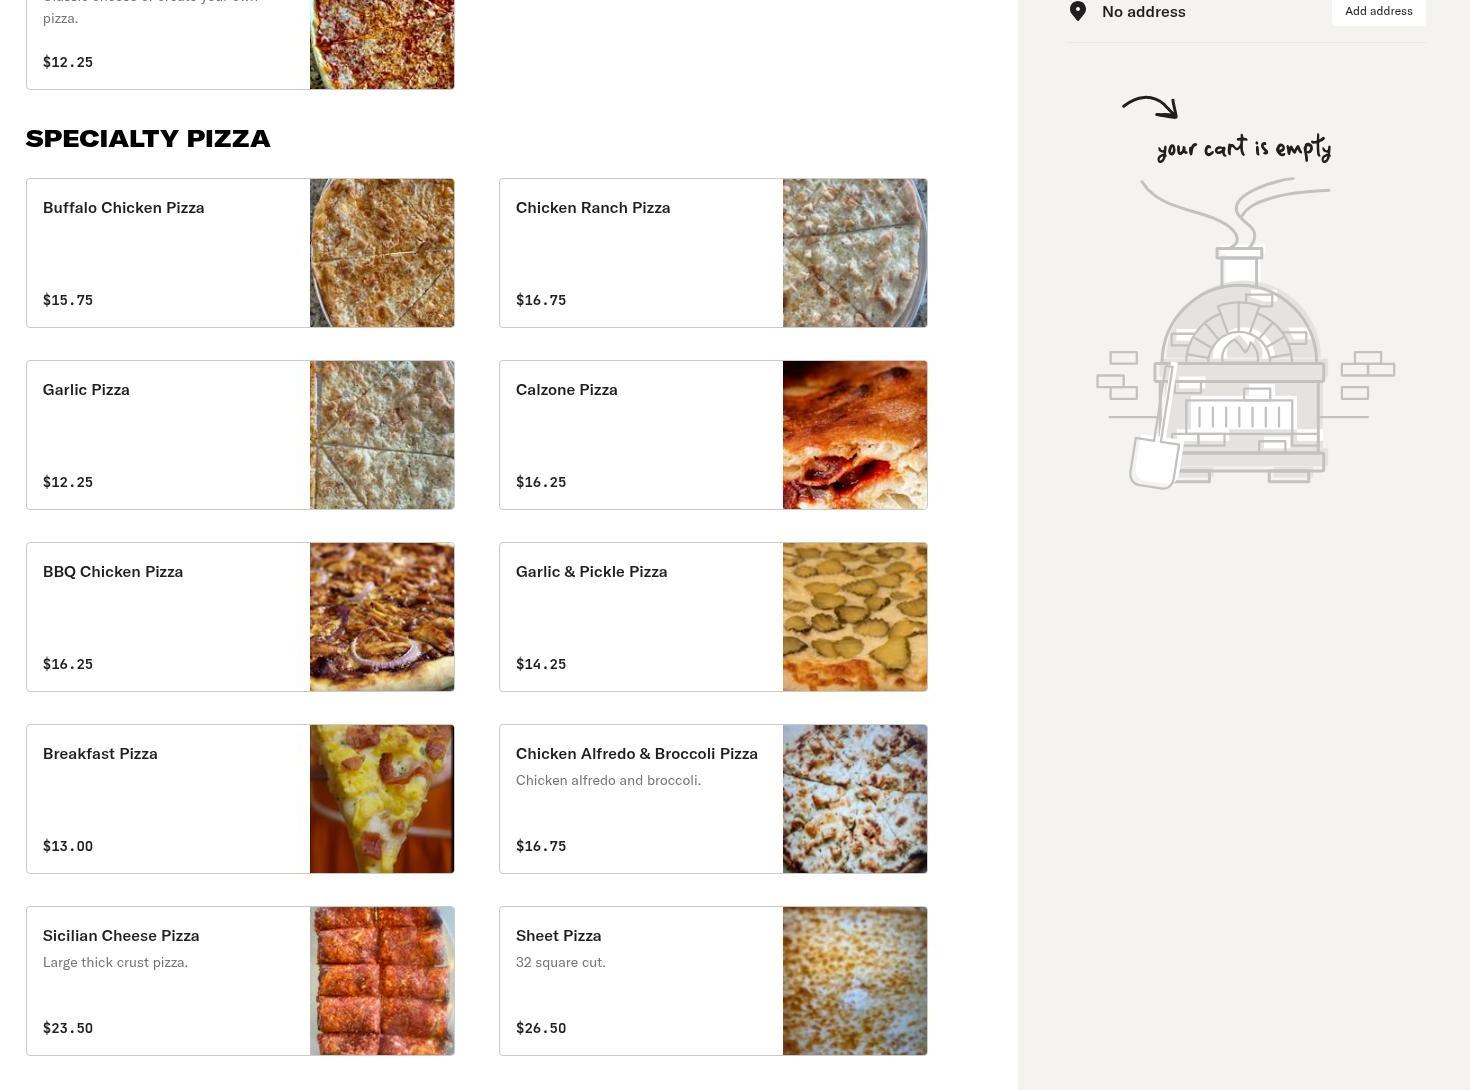Open the Buffalo Chicken Pizza item
Image resolution: width=1470 pixels, height=1090 pixels.
[x=240, y=253]
